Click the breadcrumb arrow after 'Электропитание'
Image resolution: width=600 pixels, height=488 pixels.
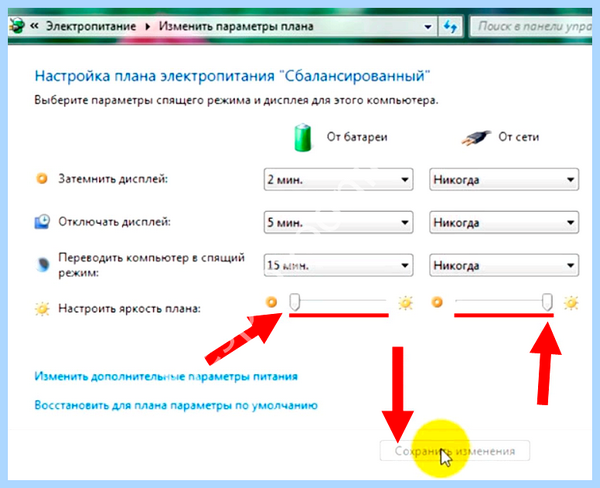click(x=148, y=27)
